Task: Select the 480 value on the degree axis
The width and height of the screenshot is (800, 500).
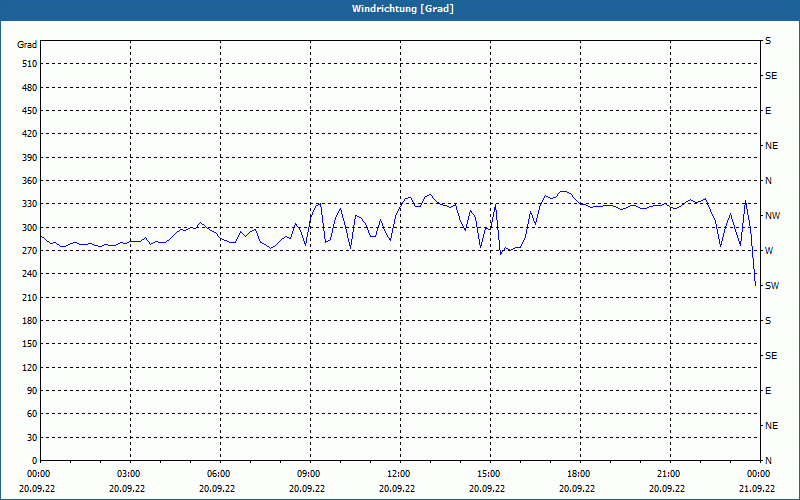Action: pos(29,88)
